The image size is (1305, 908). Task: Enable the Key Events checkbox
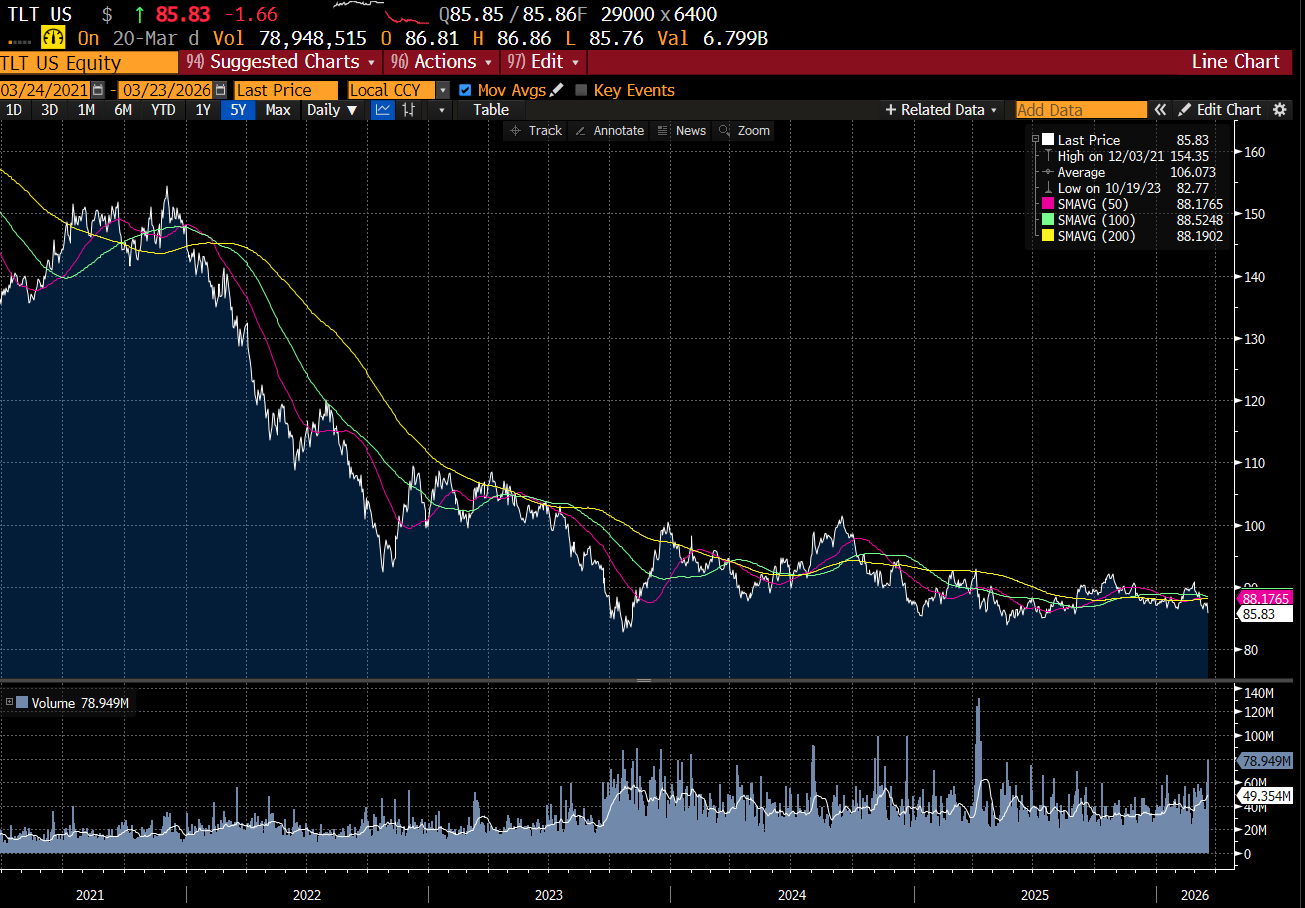(x=581, y=90)
